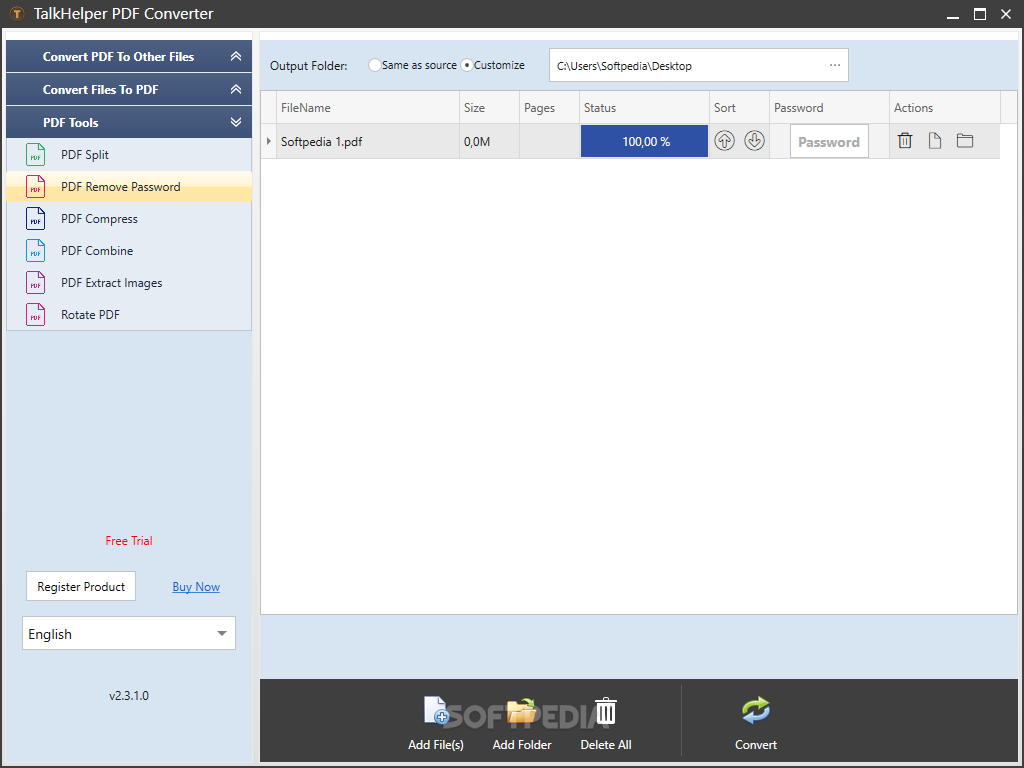1024x768 pixels.
Task: Click the PDF Split file icon
Action: coord(35,155)
